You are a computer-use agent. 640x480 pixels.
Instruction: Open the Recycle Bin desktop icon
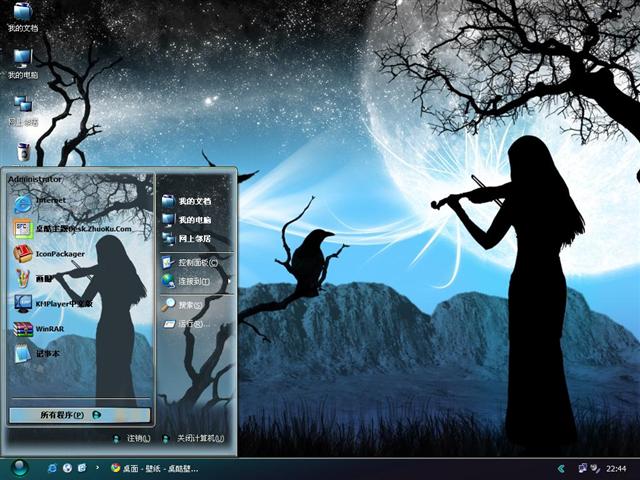click(x=24, y=152)
